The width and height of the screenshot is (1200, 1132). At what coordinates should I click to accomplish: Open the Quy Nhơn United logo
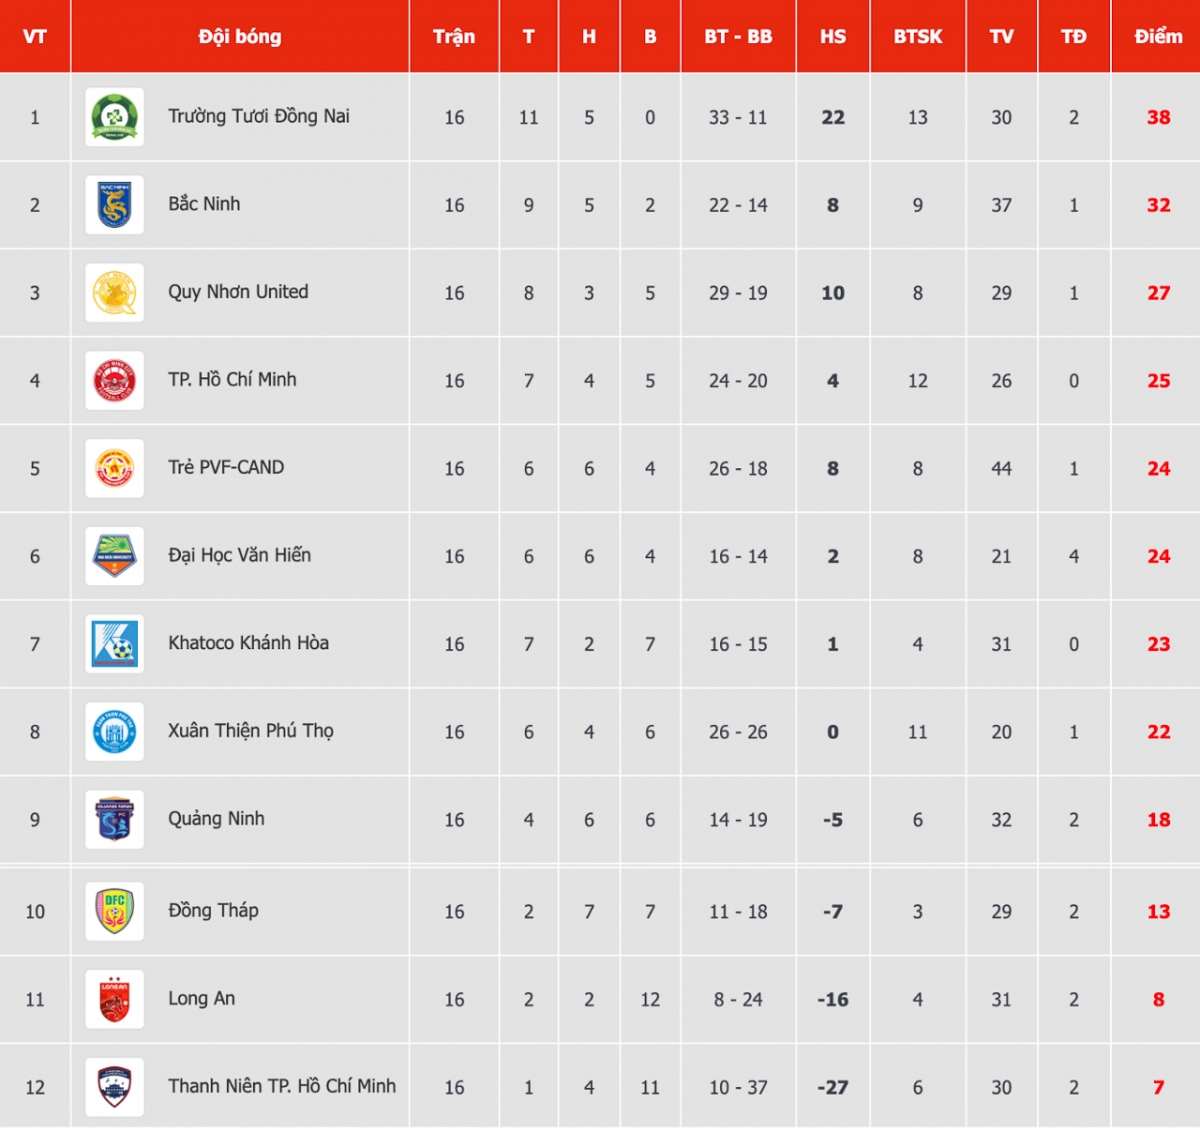pos(115,293)
